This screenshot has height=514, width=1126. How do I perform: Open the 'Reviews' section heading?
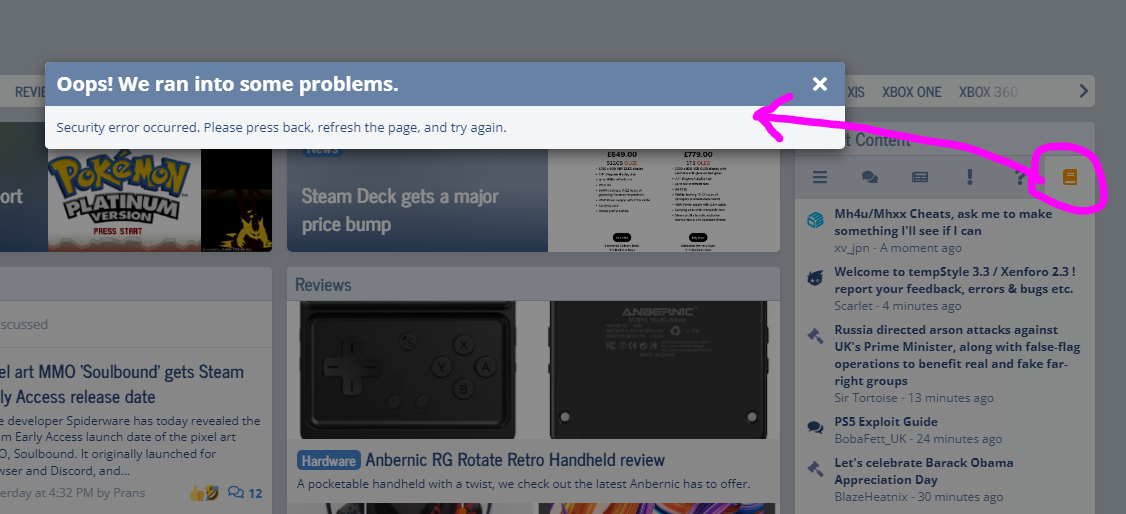click(323, 284)
